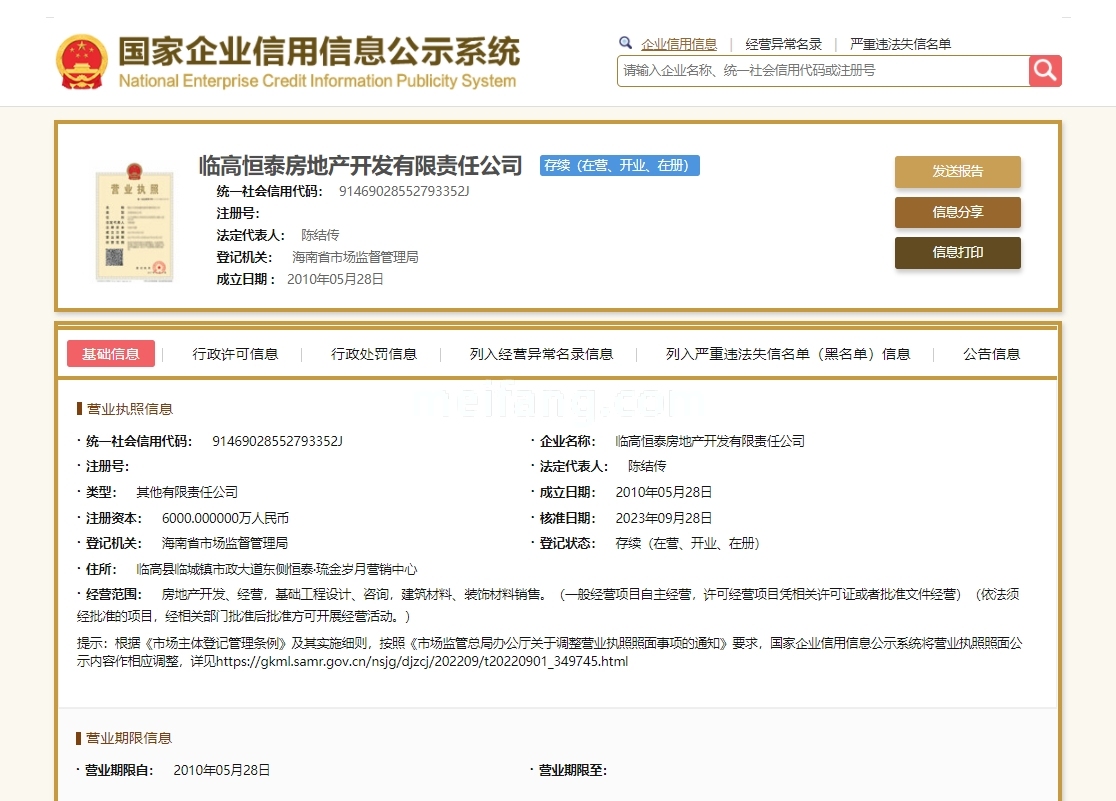The height and width of the screenshot is (801, 1116).
Task: Click the company search input box
Action: point(820,70)
